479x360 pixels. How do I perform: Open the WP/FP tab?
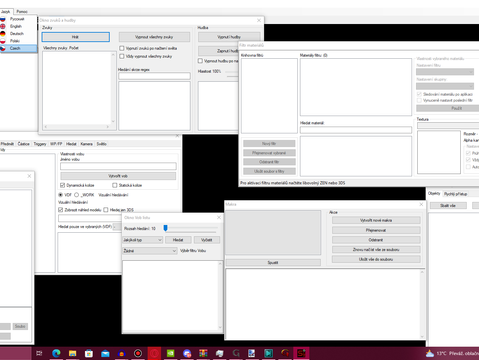(56, 144)
